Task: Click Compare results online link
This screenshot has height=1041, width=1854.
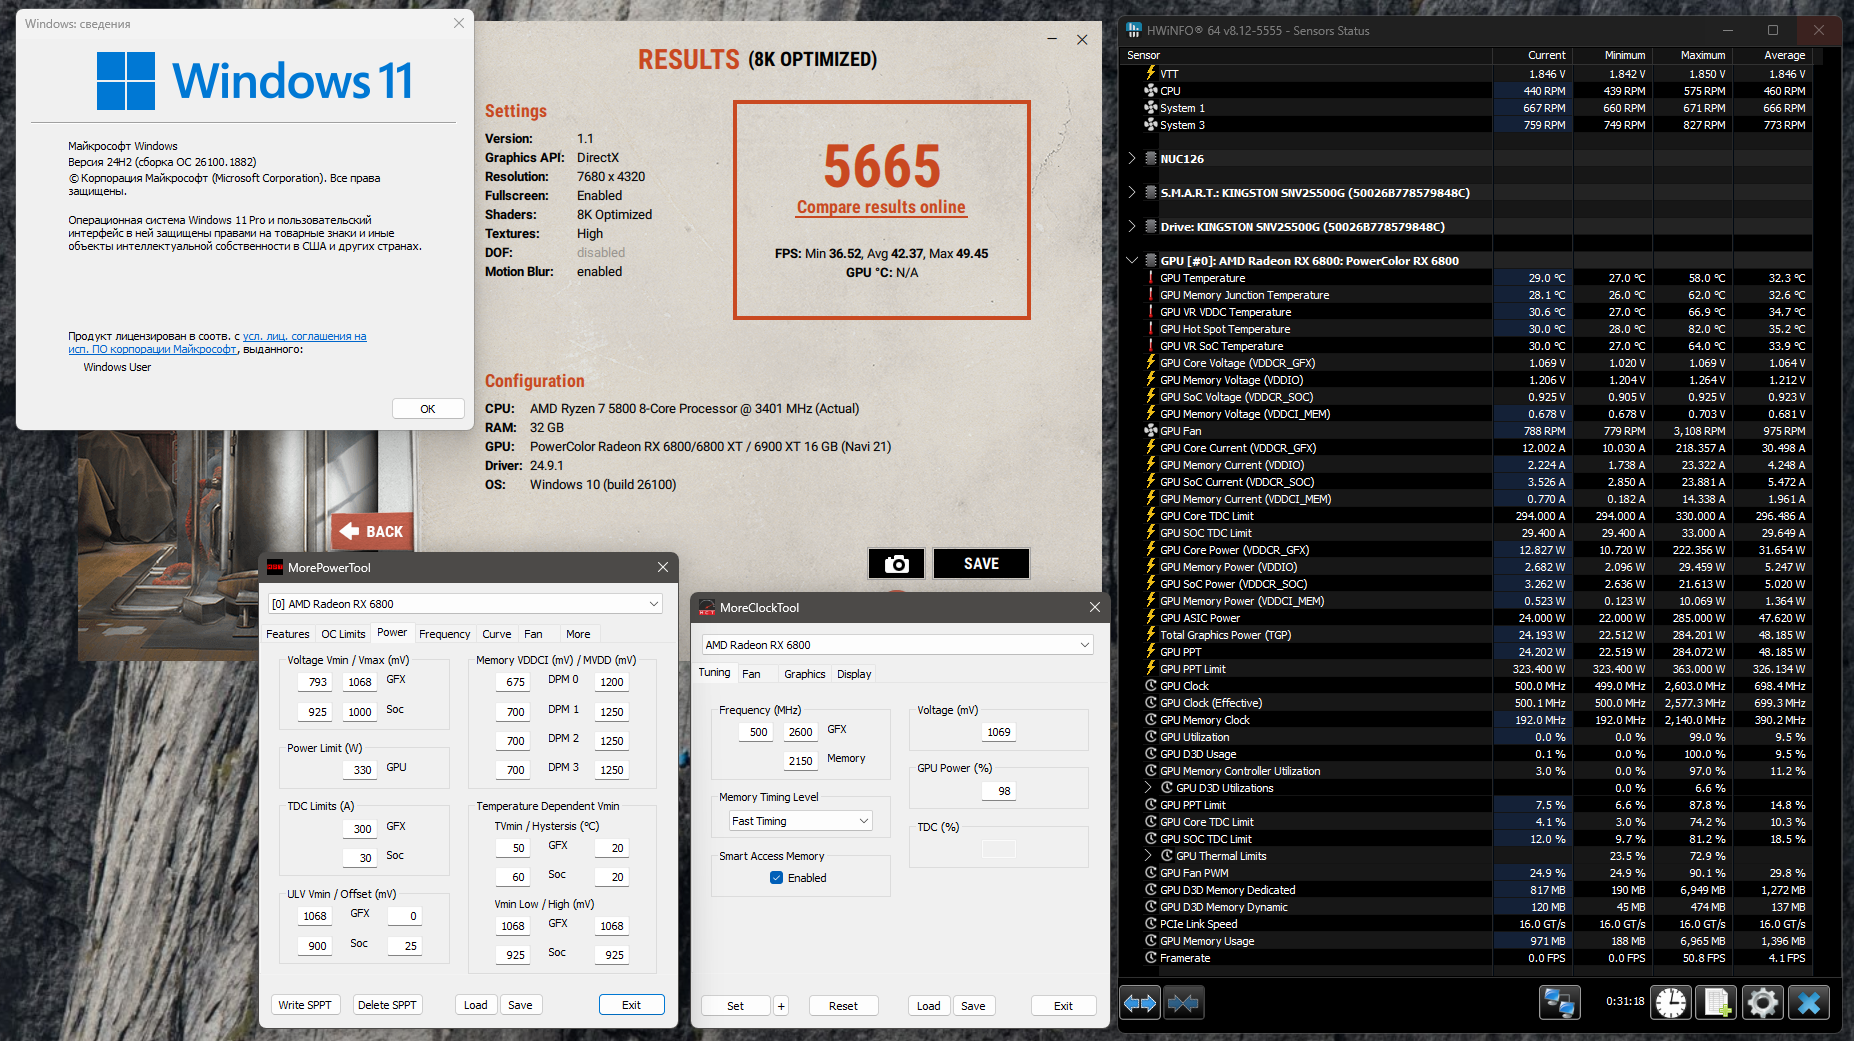Action: [881, 207]
